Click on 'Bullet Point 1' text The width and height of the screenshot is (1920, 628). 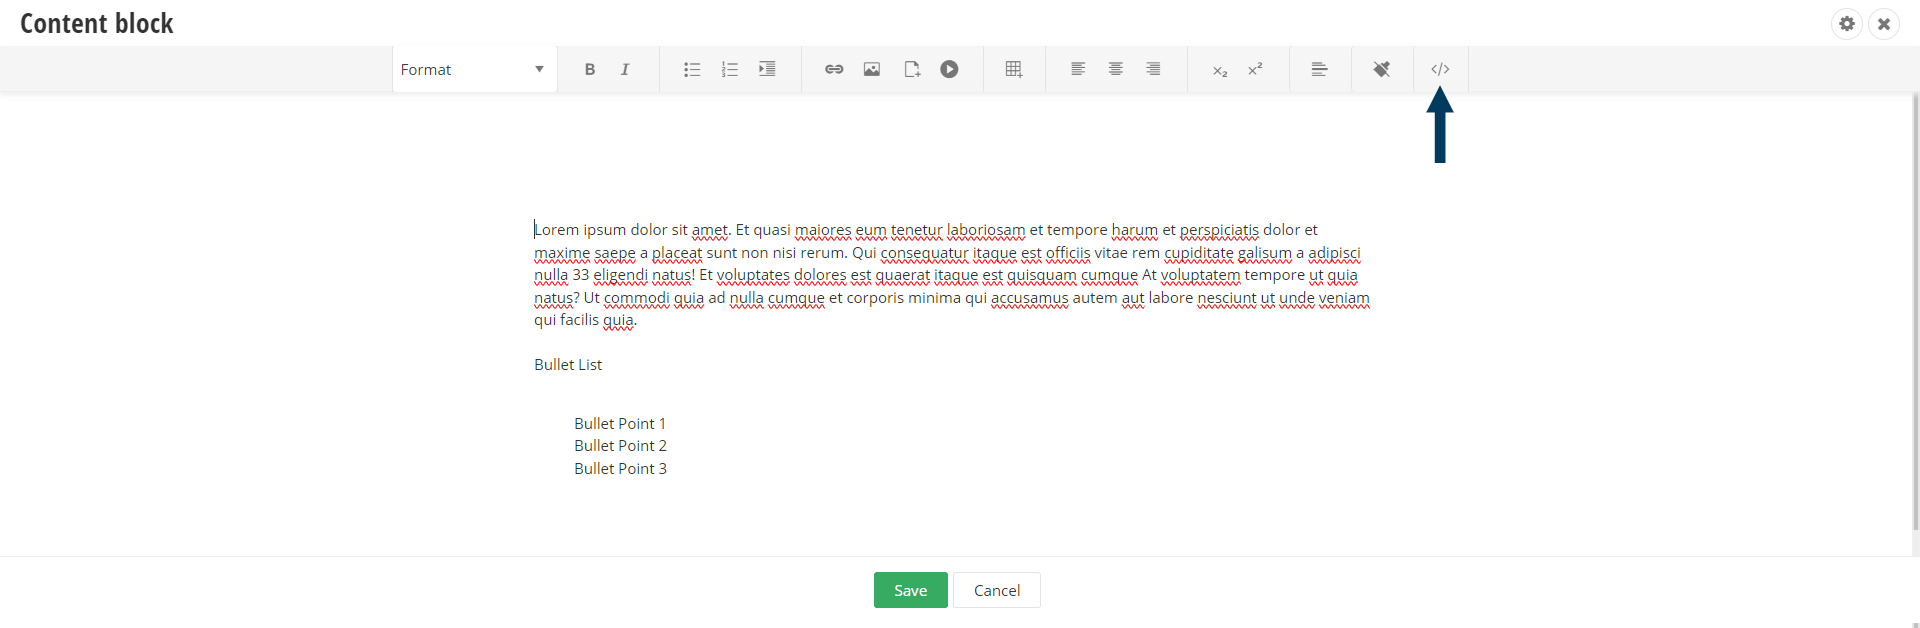620,424
